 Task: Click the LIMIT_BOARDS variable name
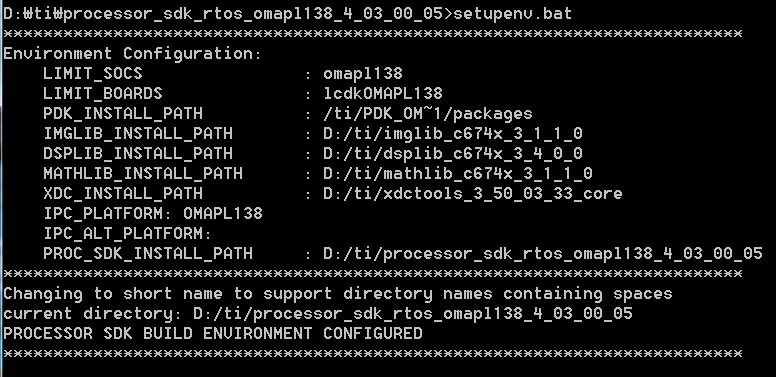point(102,94)
